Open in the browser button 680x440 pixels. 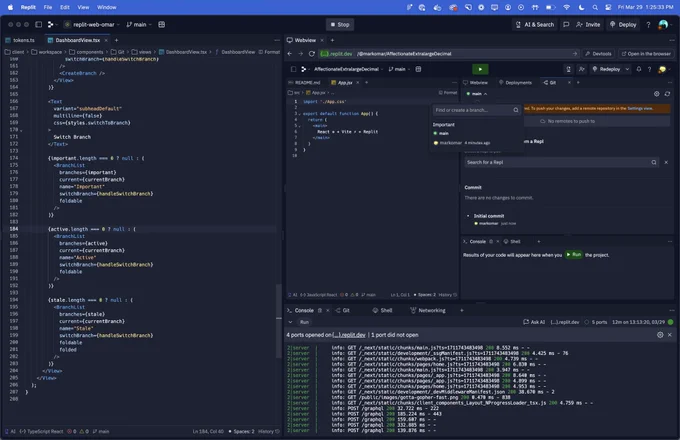646,54
